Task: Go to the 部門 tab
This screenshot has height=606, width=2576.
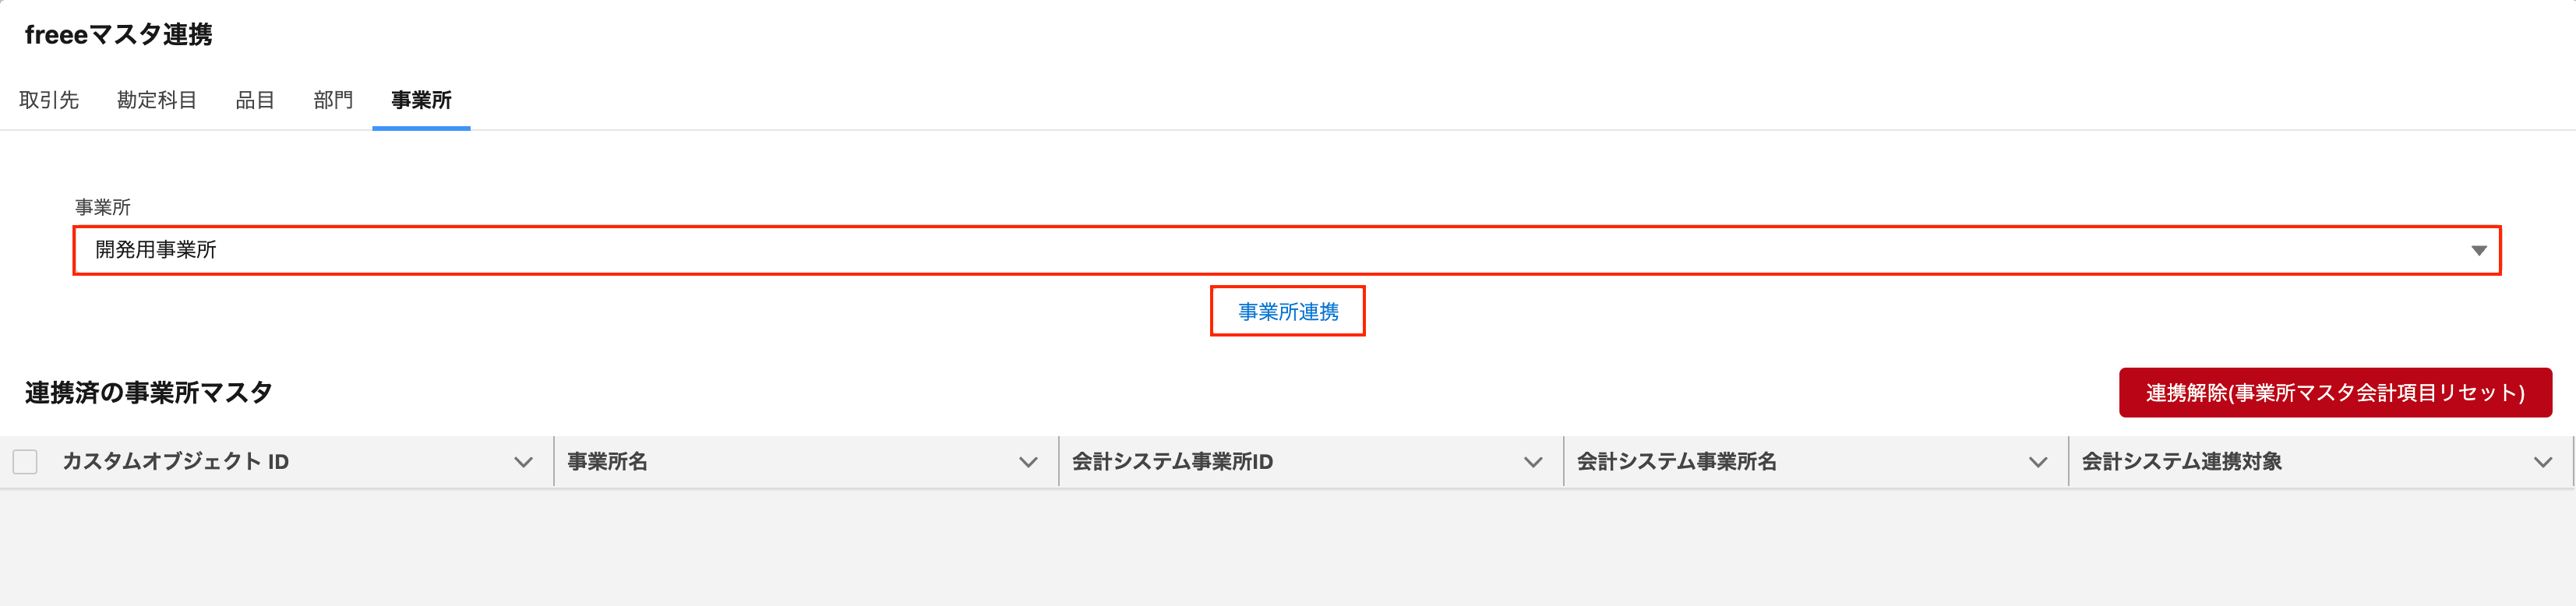Action: 333,100
